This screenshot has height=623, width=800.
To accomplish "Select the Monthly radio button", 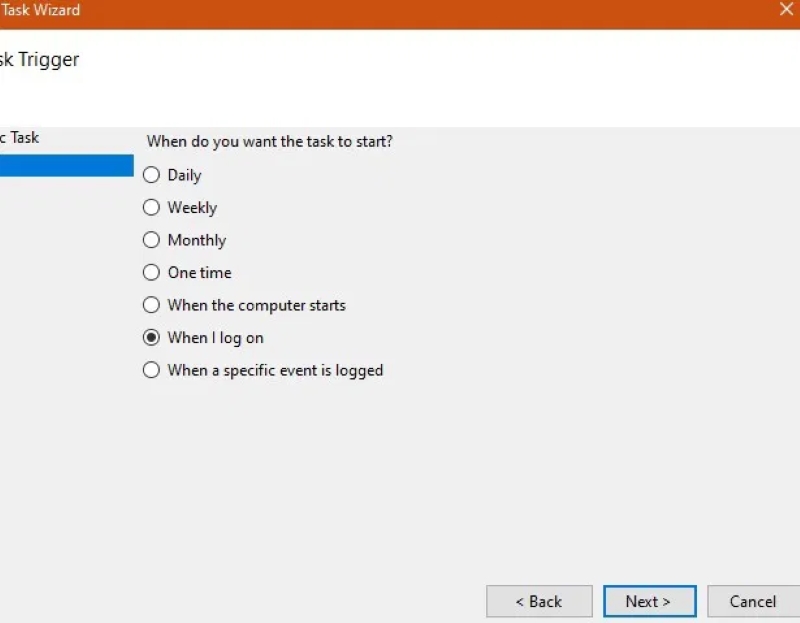I will pyautogui.click(x=151, y=240).
